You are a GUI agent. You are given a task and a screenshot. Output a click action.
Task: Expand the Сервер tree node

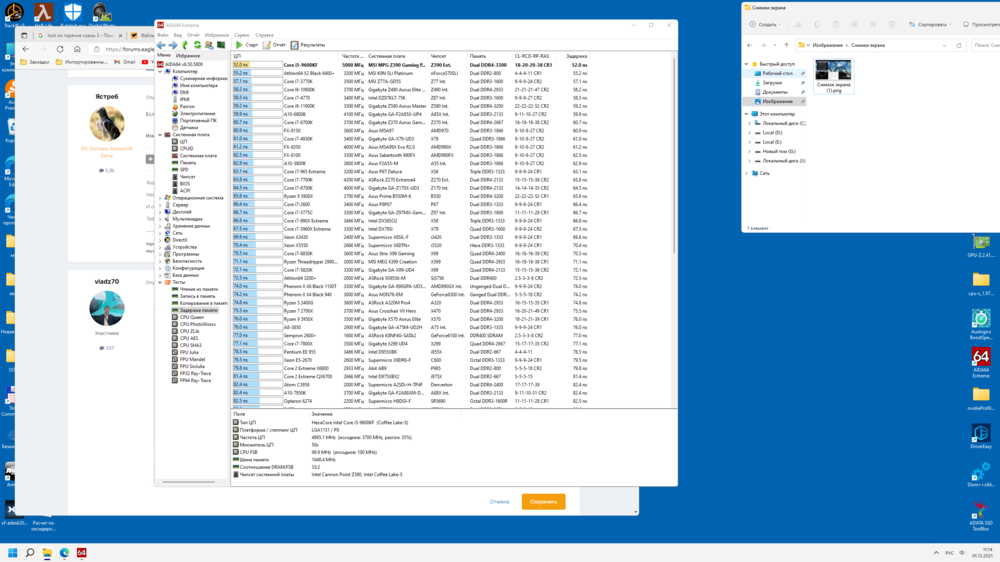pos(160,205)
